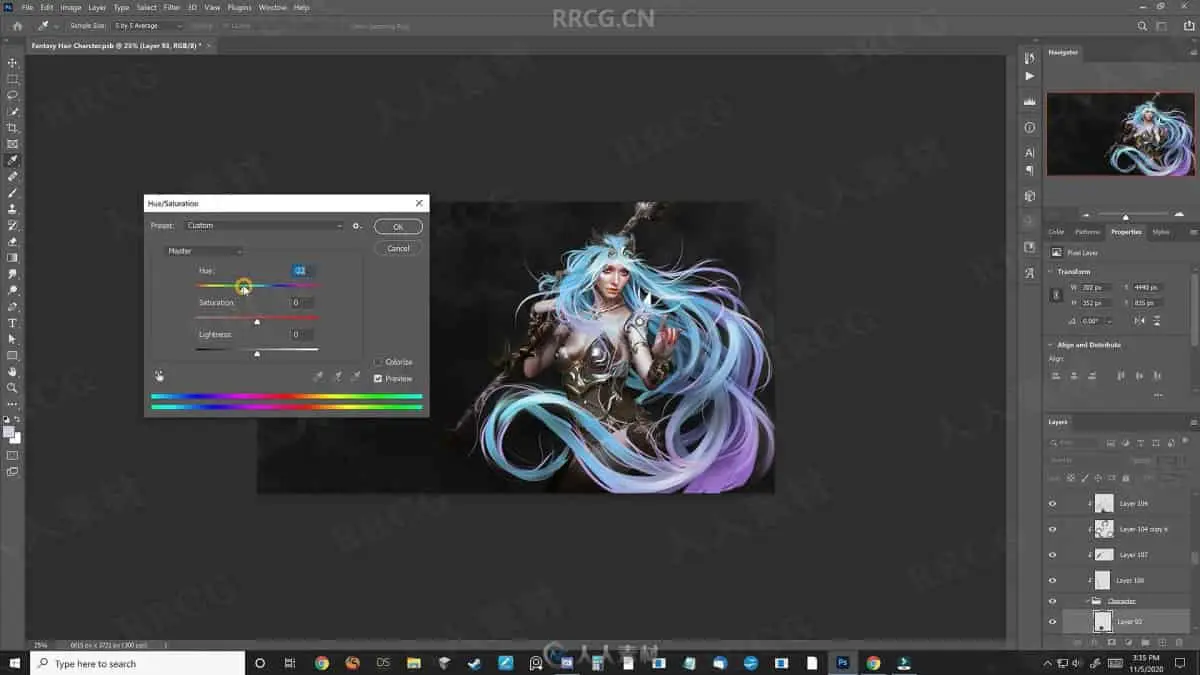
Task: Open the Photoshop icon in the taskbar
Action: point(842,663)
